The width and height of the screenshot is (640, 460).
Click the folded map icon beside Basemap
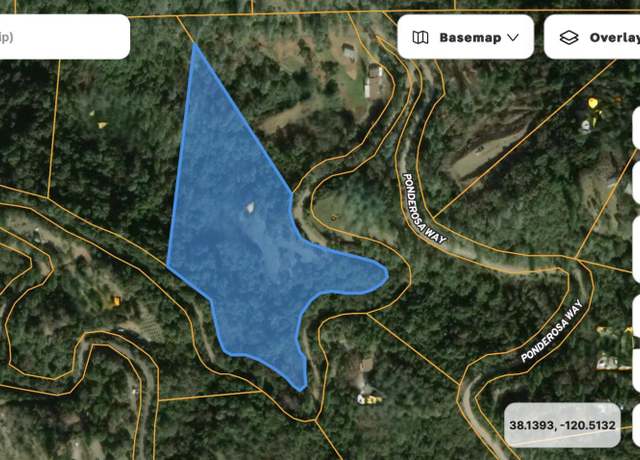(420, 38)
